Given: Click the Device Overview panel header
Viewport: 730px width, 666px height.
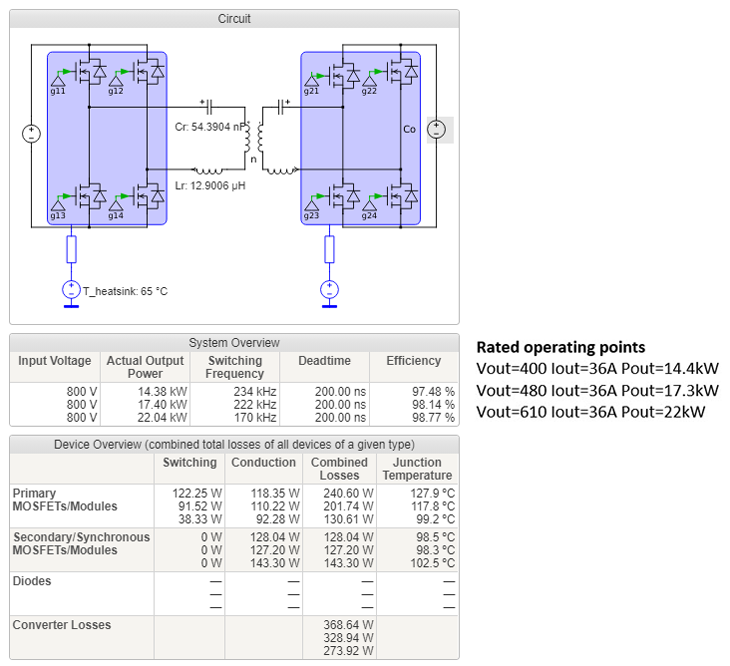Looking at the screenshot, I should pos(234,444).
